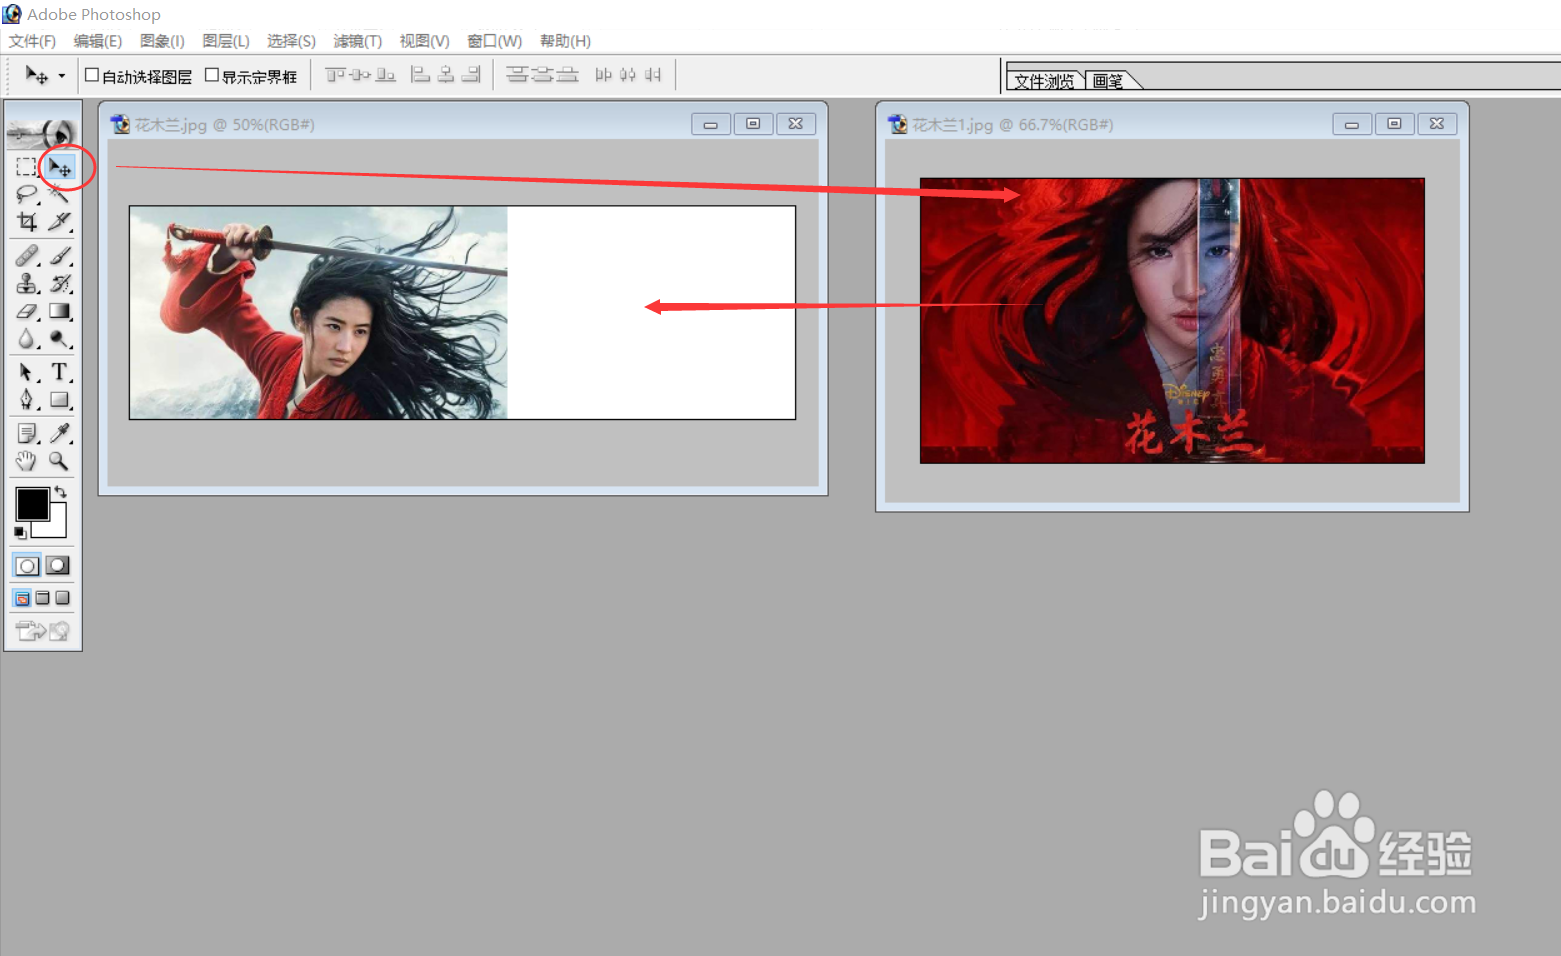Click align right edges button
Image resolution: width=1561 pixels, height=956 pixels.
tap(471, 75)
